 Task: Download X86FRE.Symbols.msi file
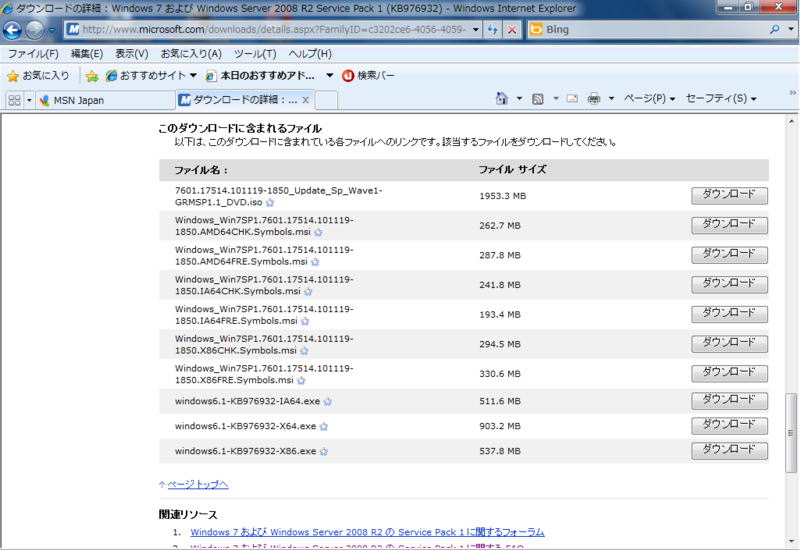point(729,372)
